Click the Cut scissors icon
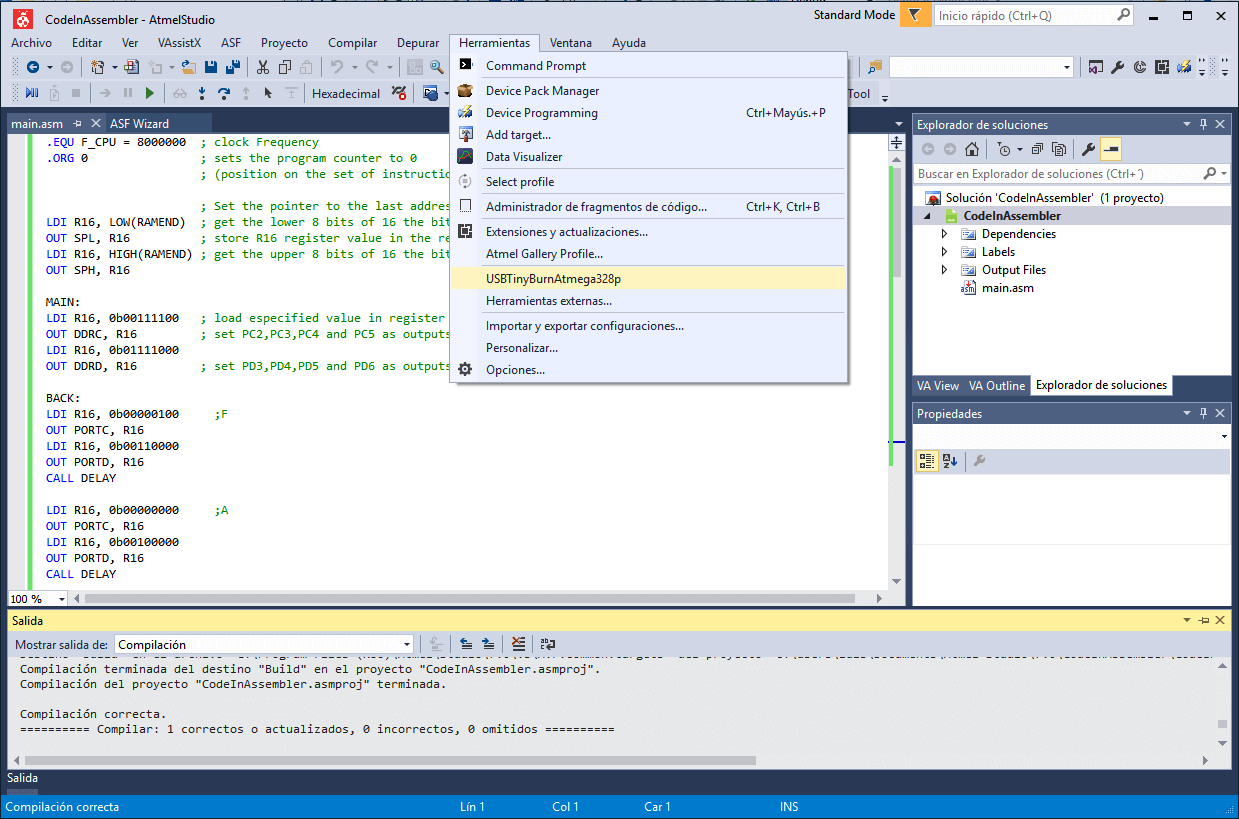 click(263, 67)
